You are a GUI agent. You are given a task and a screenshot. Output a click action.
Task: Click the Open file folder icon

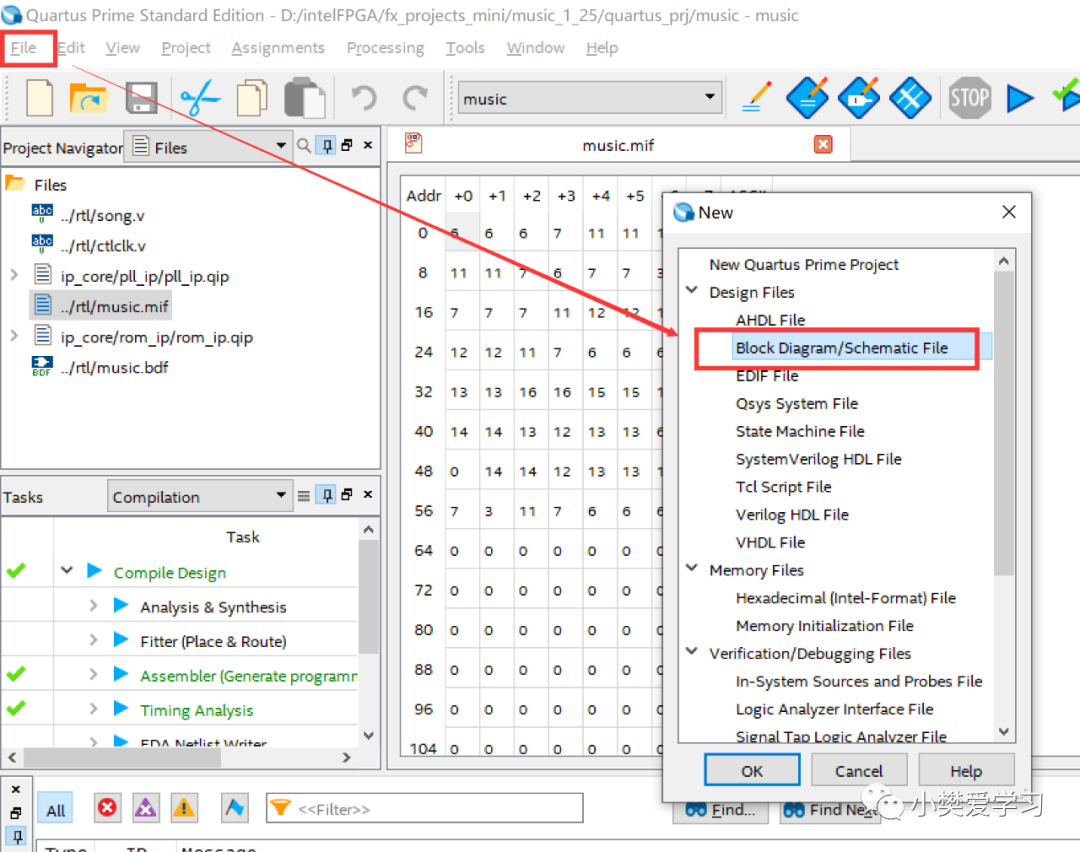click(88, 98)
